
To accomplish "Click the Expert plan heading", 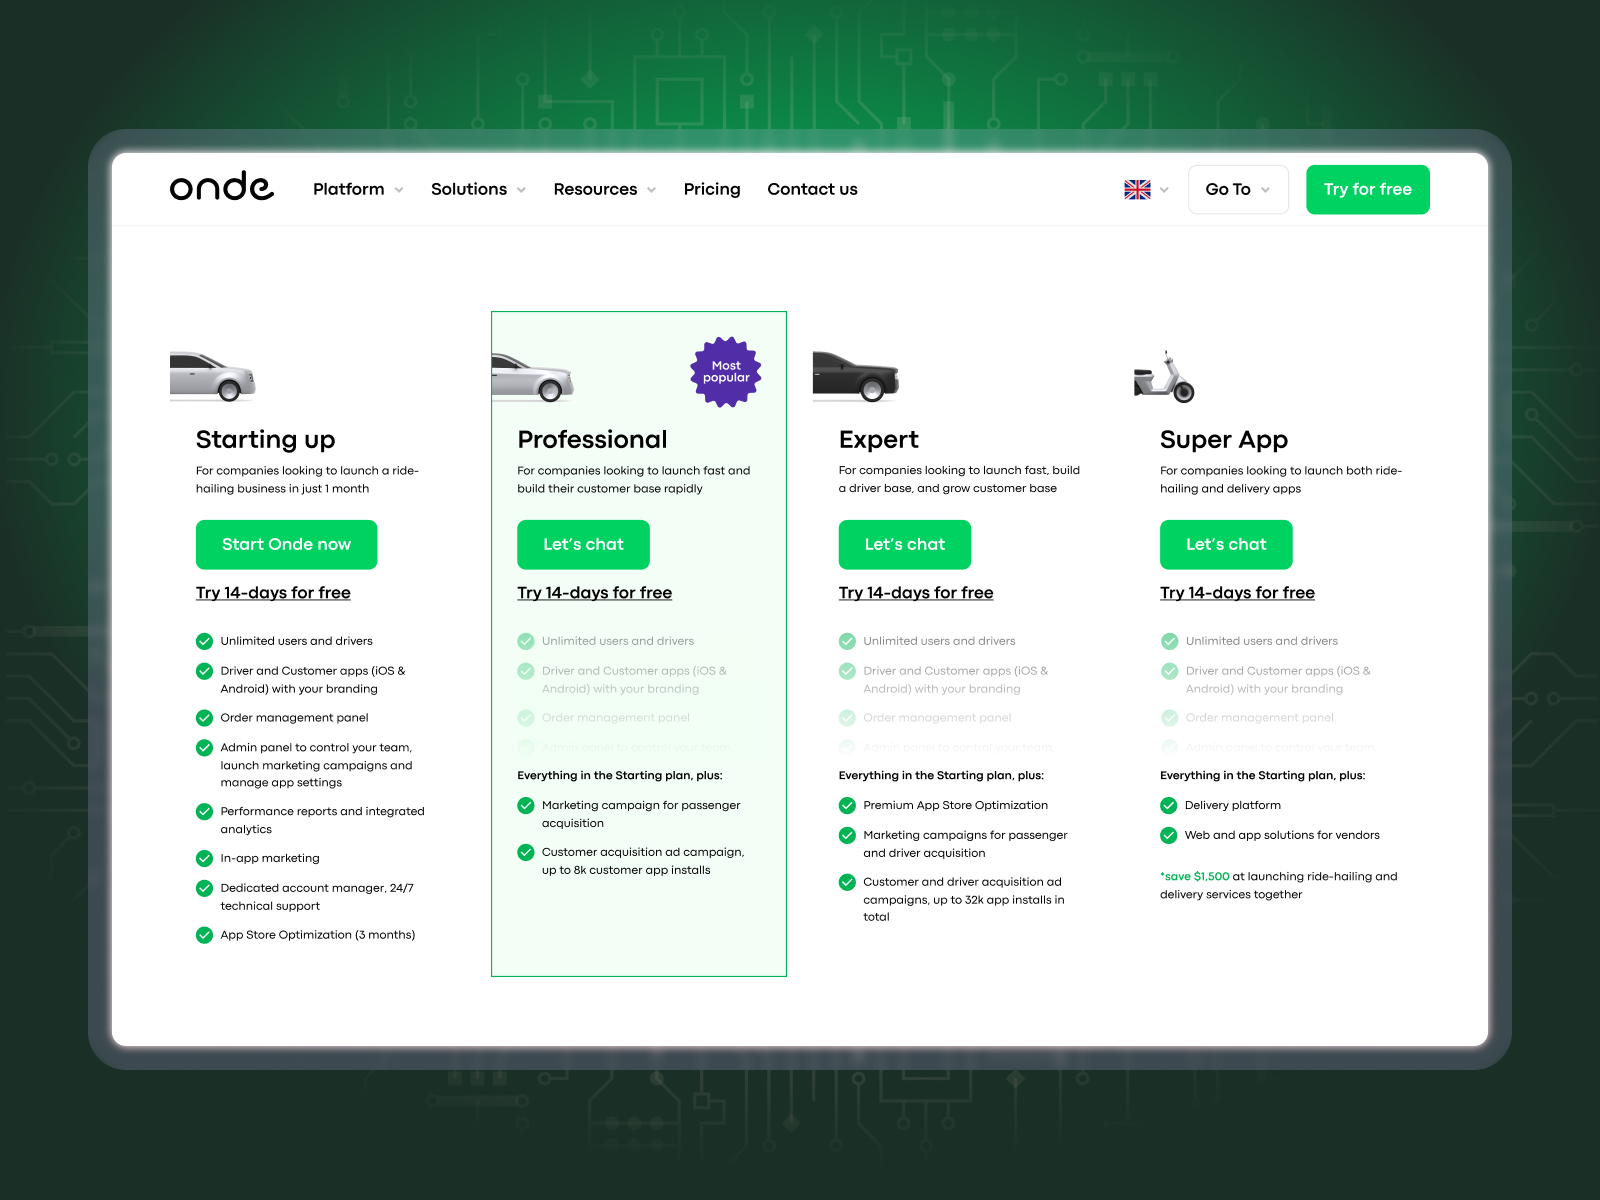I will [x=878, y=439].
